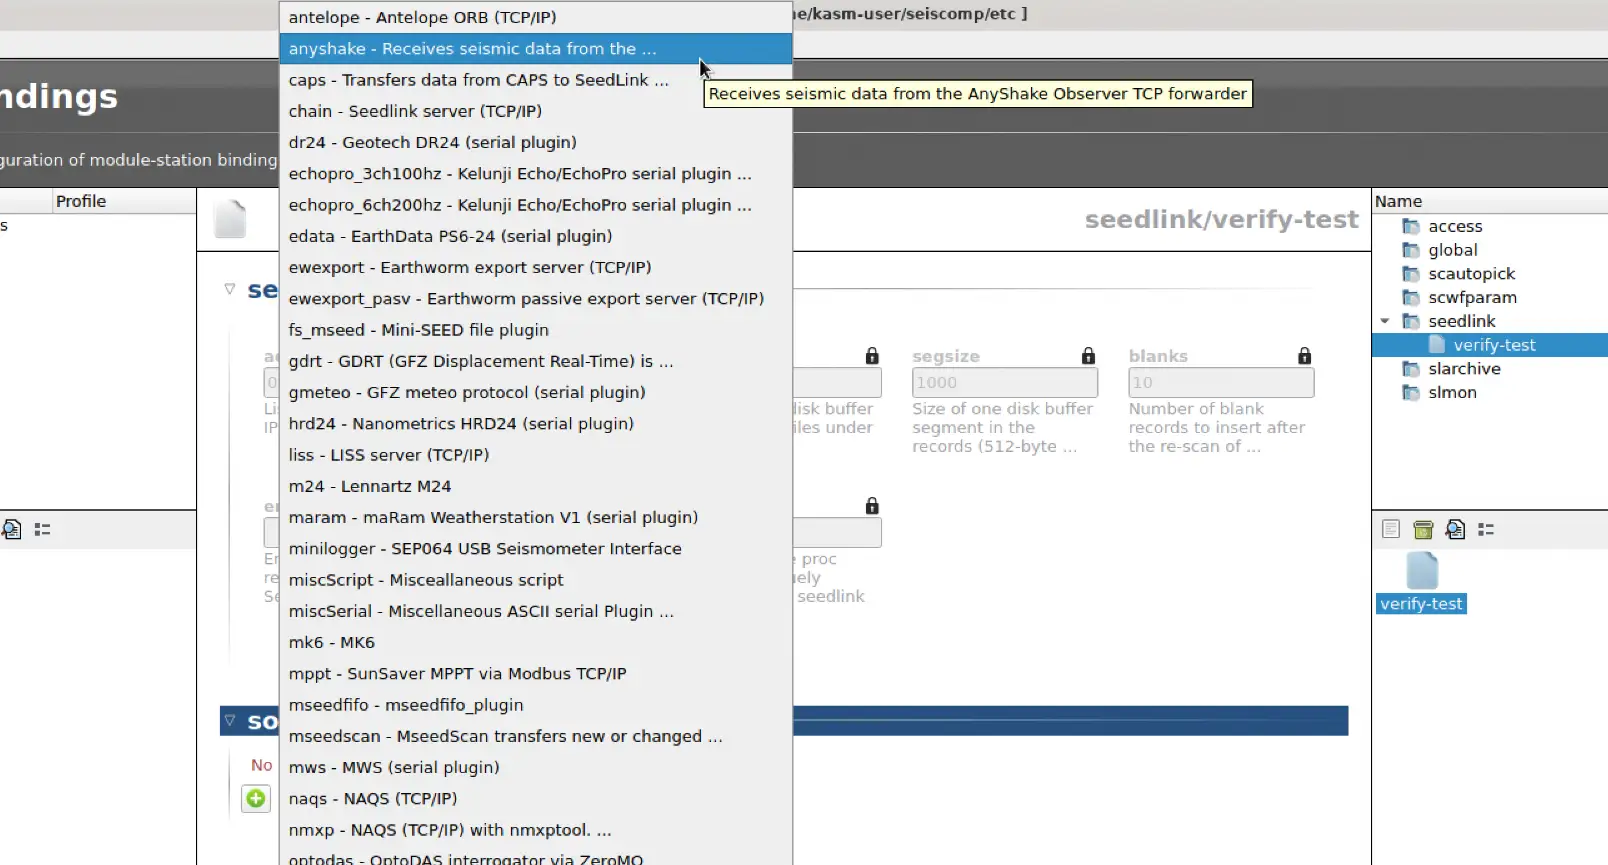Choose liss - LISS server (TCP/IP)

point(536,455)
